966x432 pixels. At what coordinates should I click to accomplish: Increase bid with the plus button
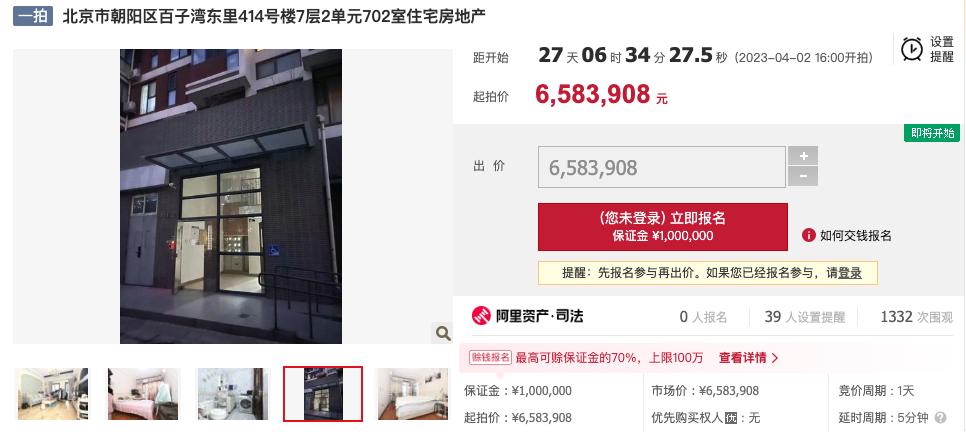[803, 156]
